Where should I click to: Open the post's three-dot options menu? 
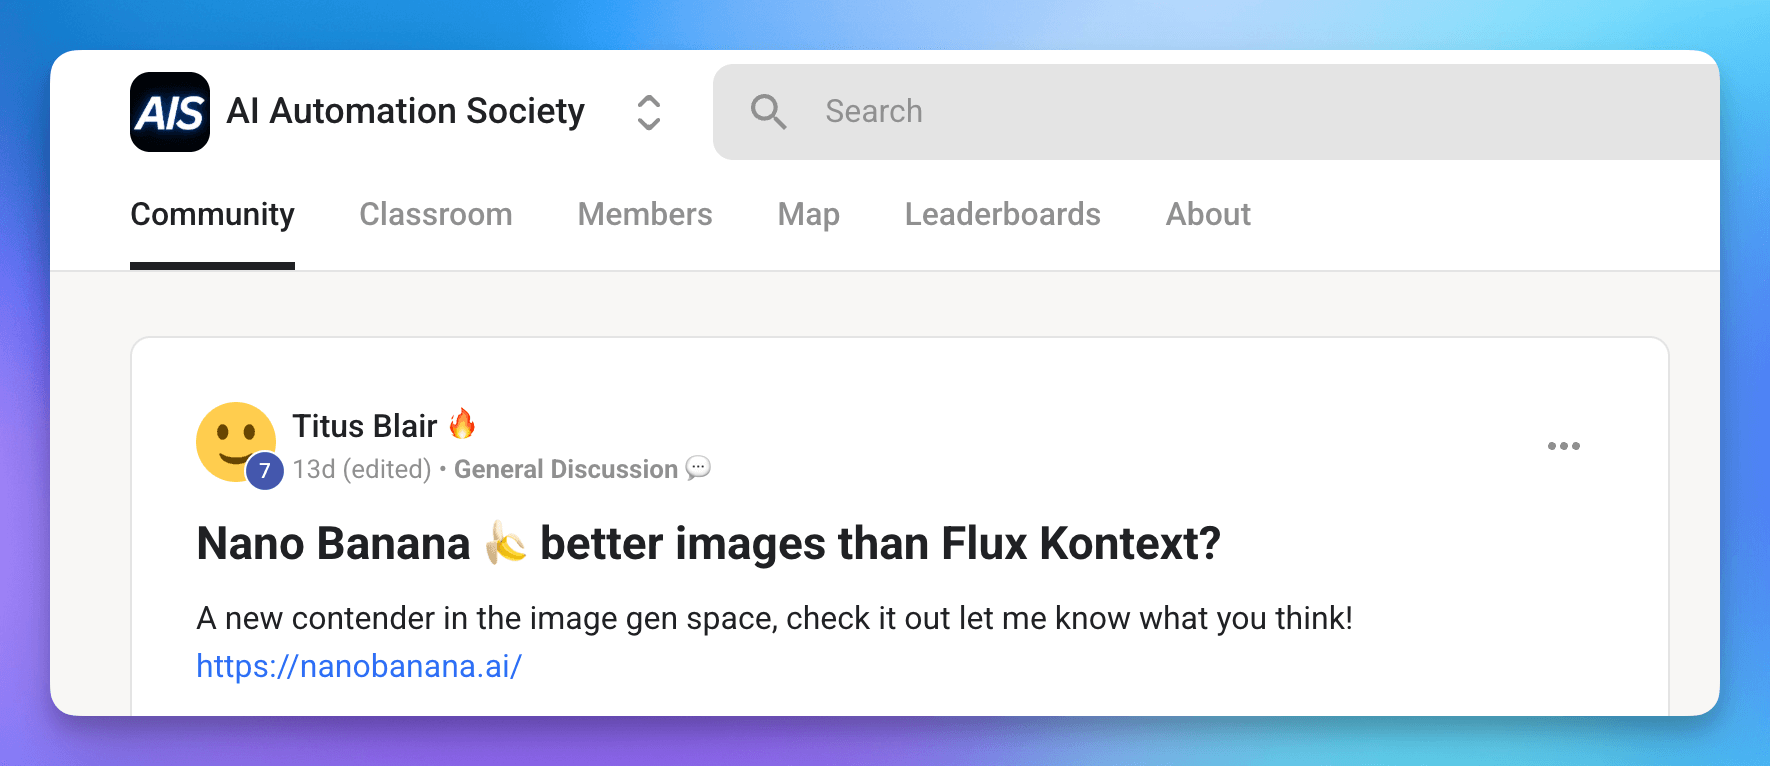click(1563, 446)
